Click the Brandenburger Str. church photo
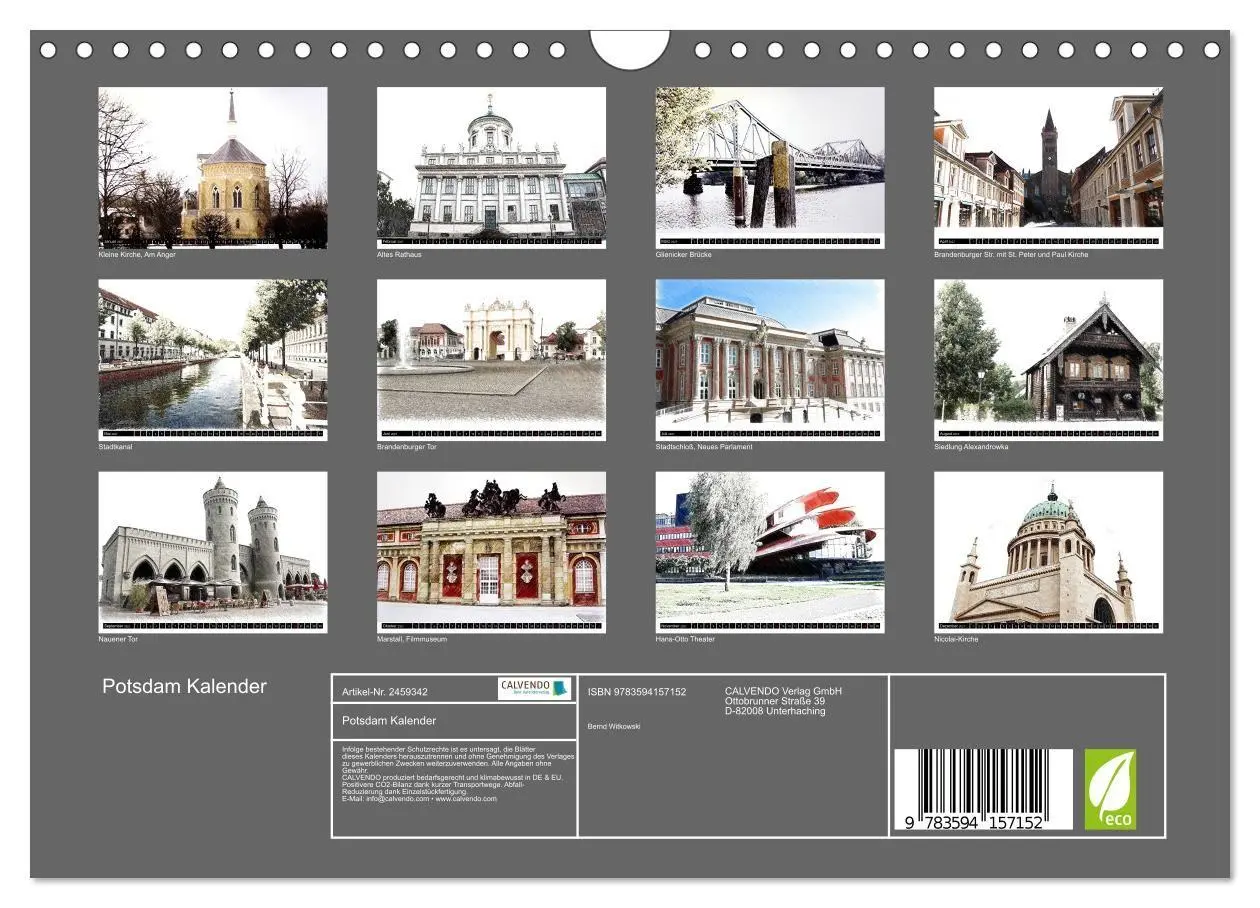This screenshot has height=908, width=1260. [x=1049, y=167]
